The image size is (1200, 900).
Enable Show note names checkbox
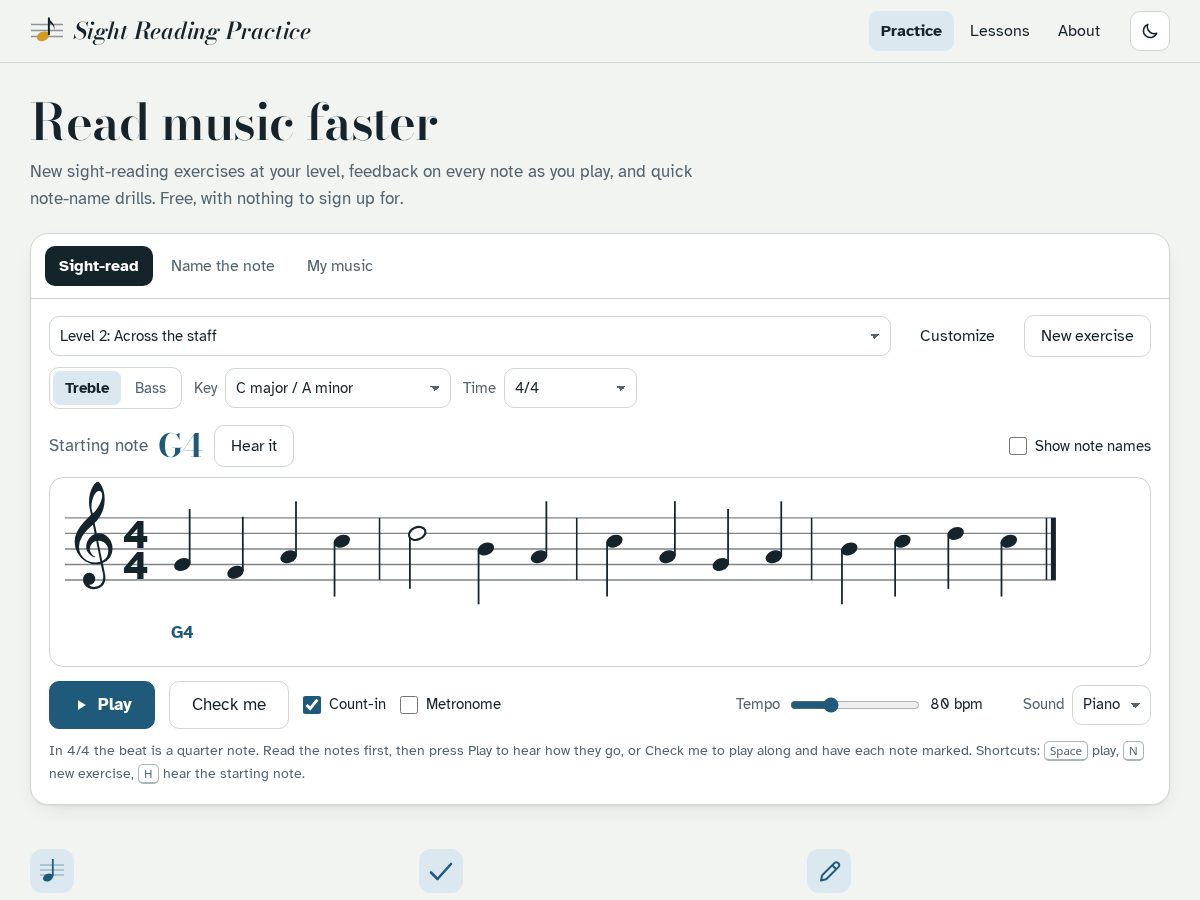pos(1018,446)
